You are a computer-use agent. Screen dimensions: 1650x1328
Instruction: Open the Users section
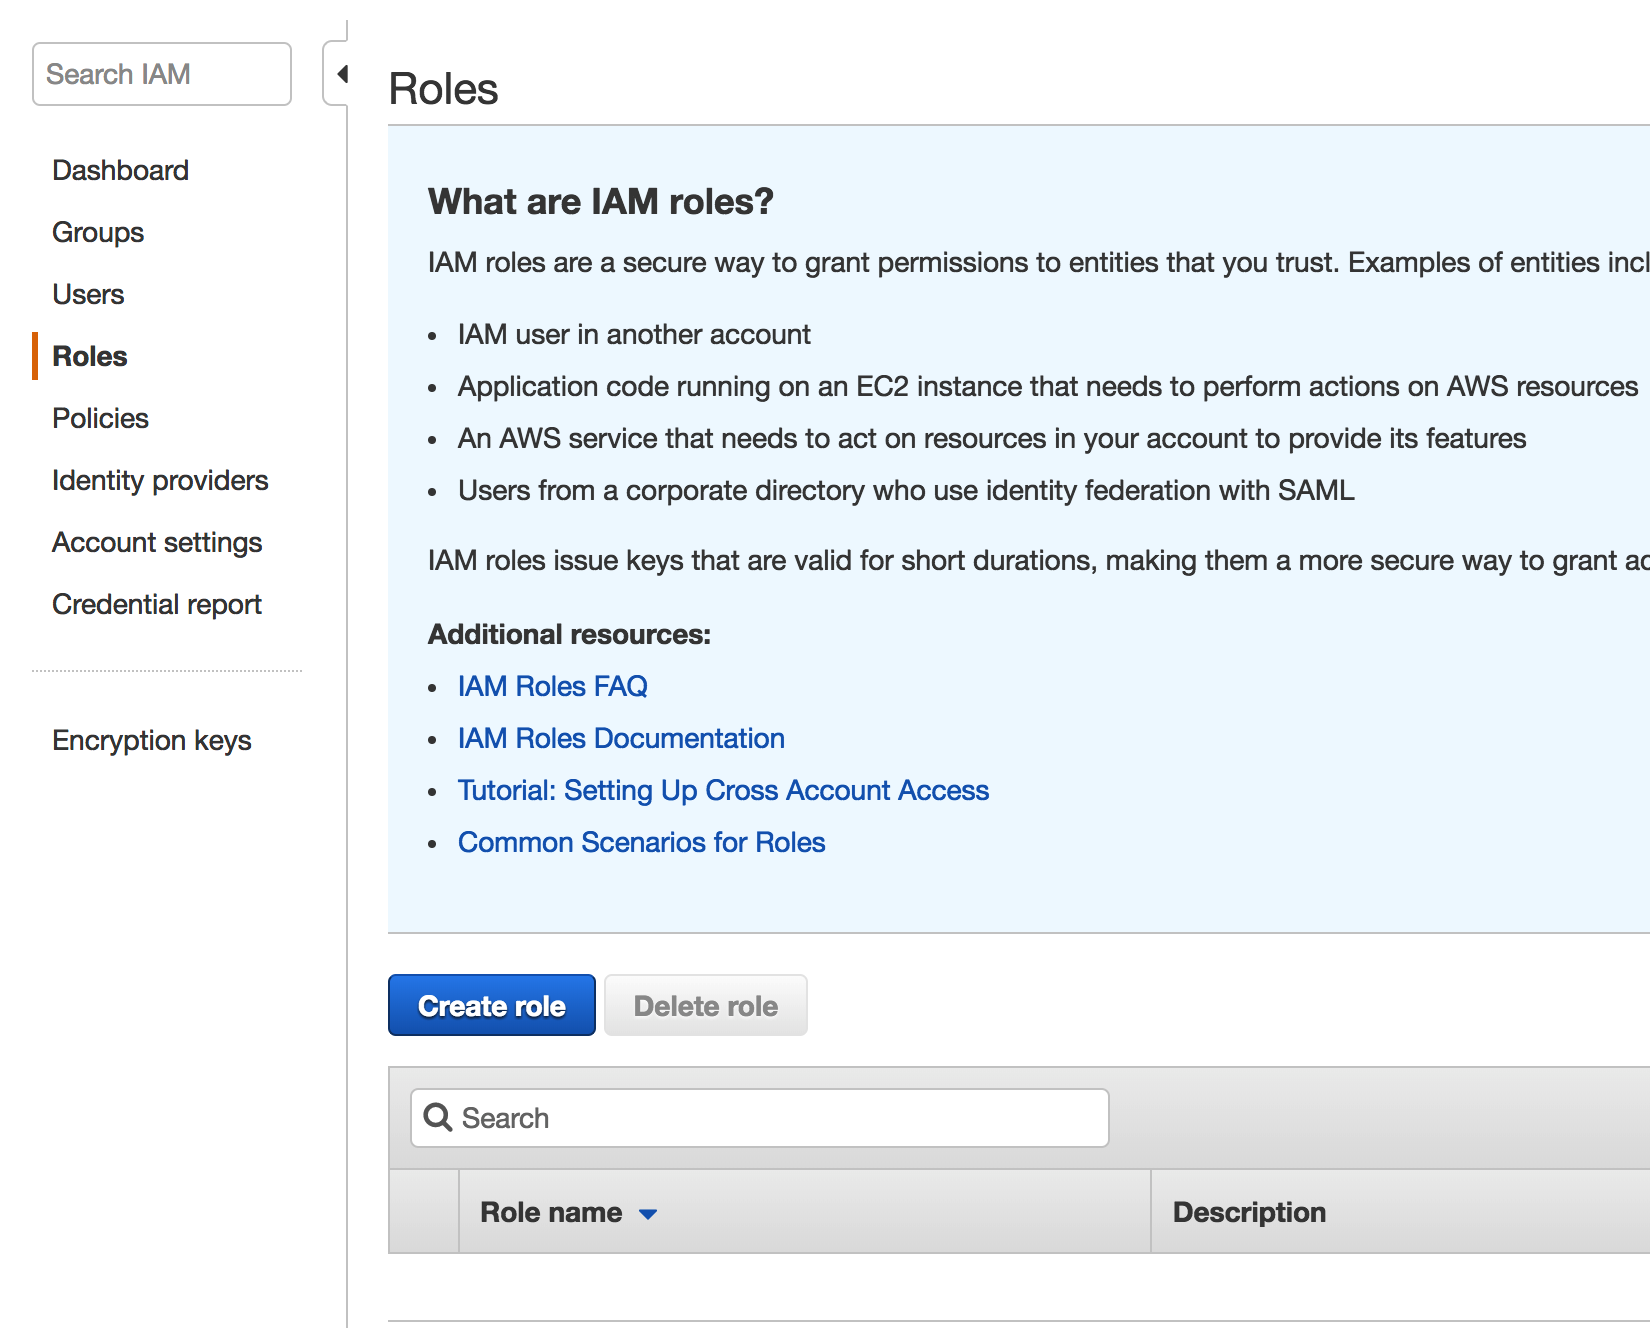[88, 294]
